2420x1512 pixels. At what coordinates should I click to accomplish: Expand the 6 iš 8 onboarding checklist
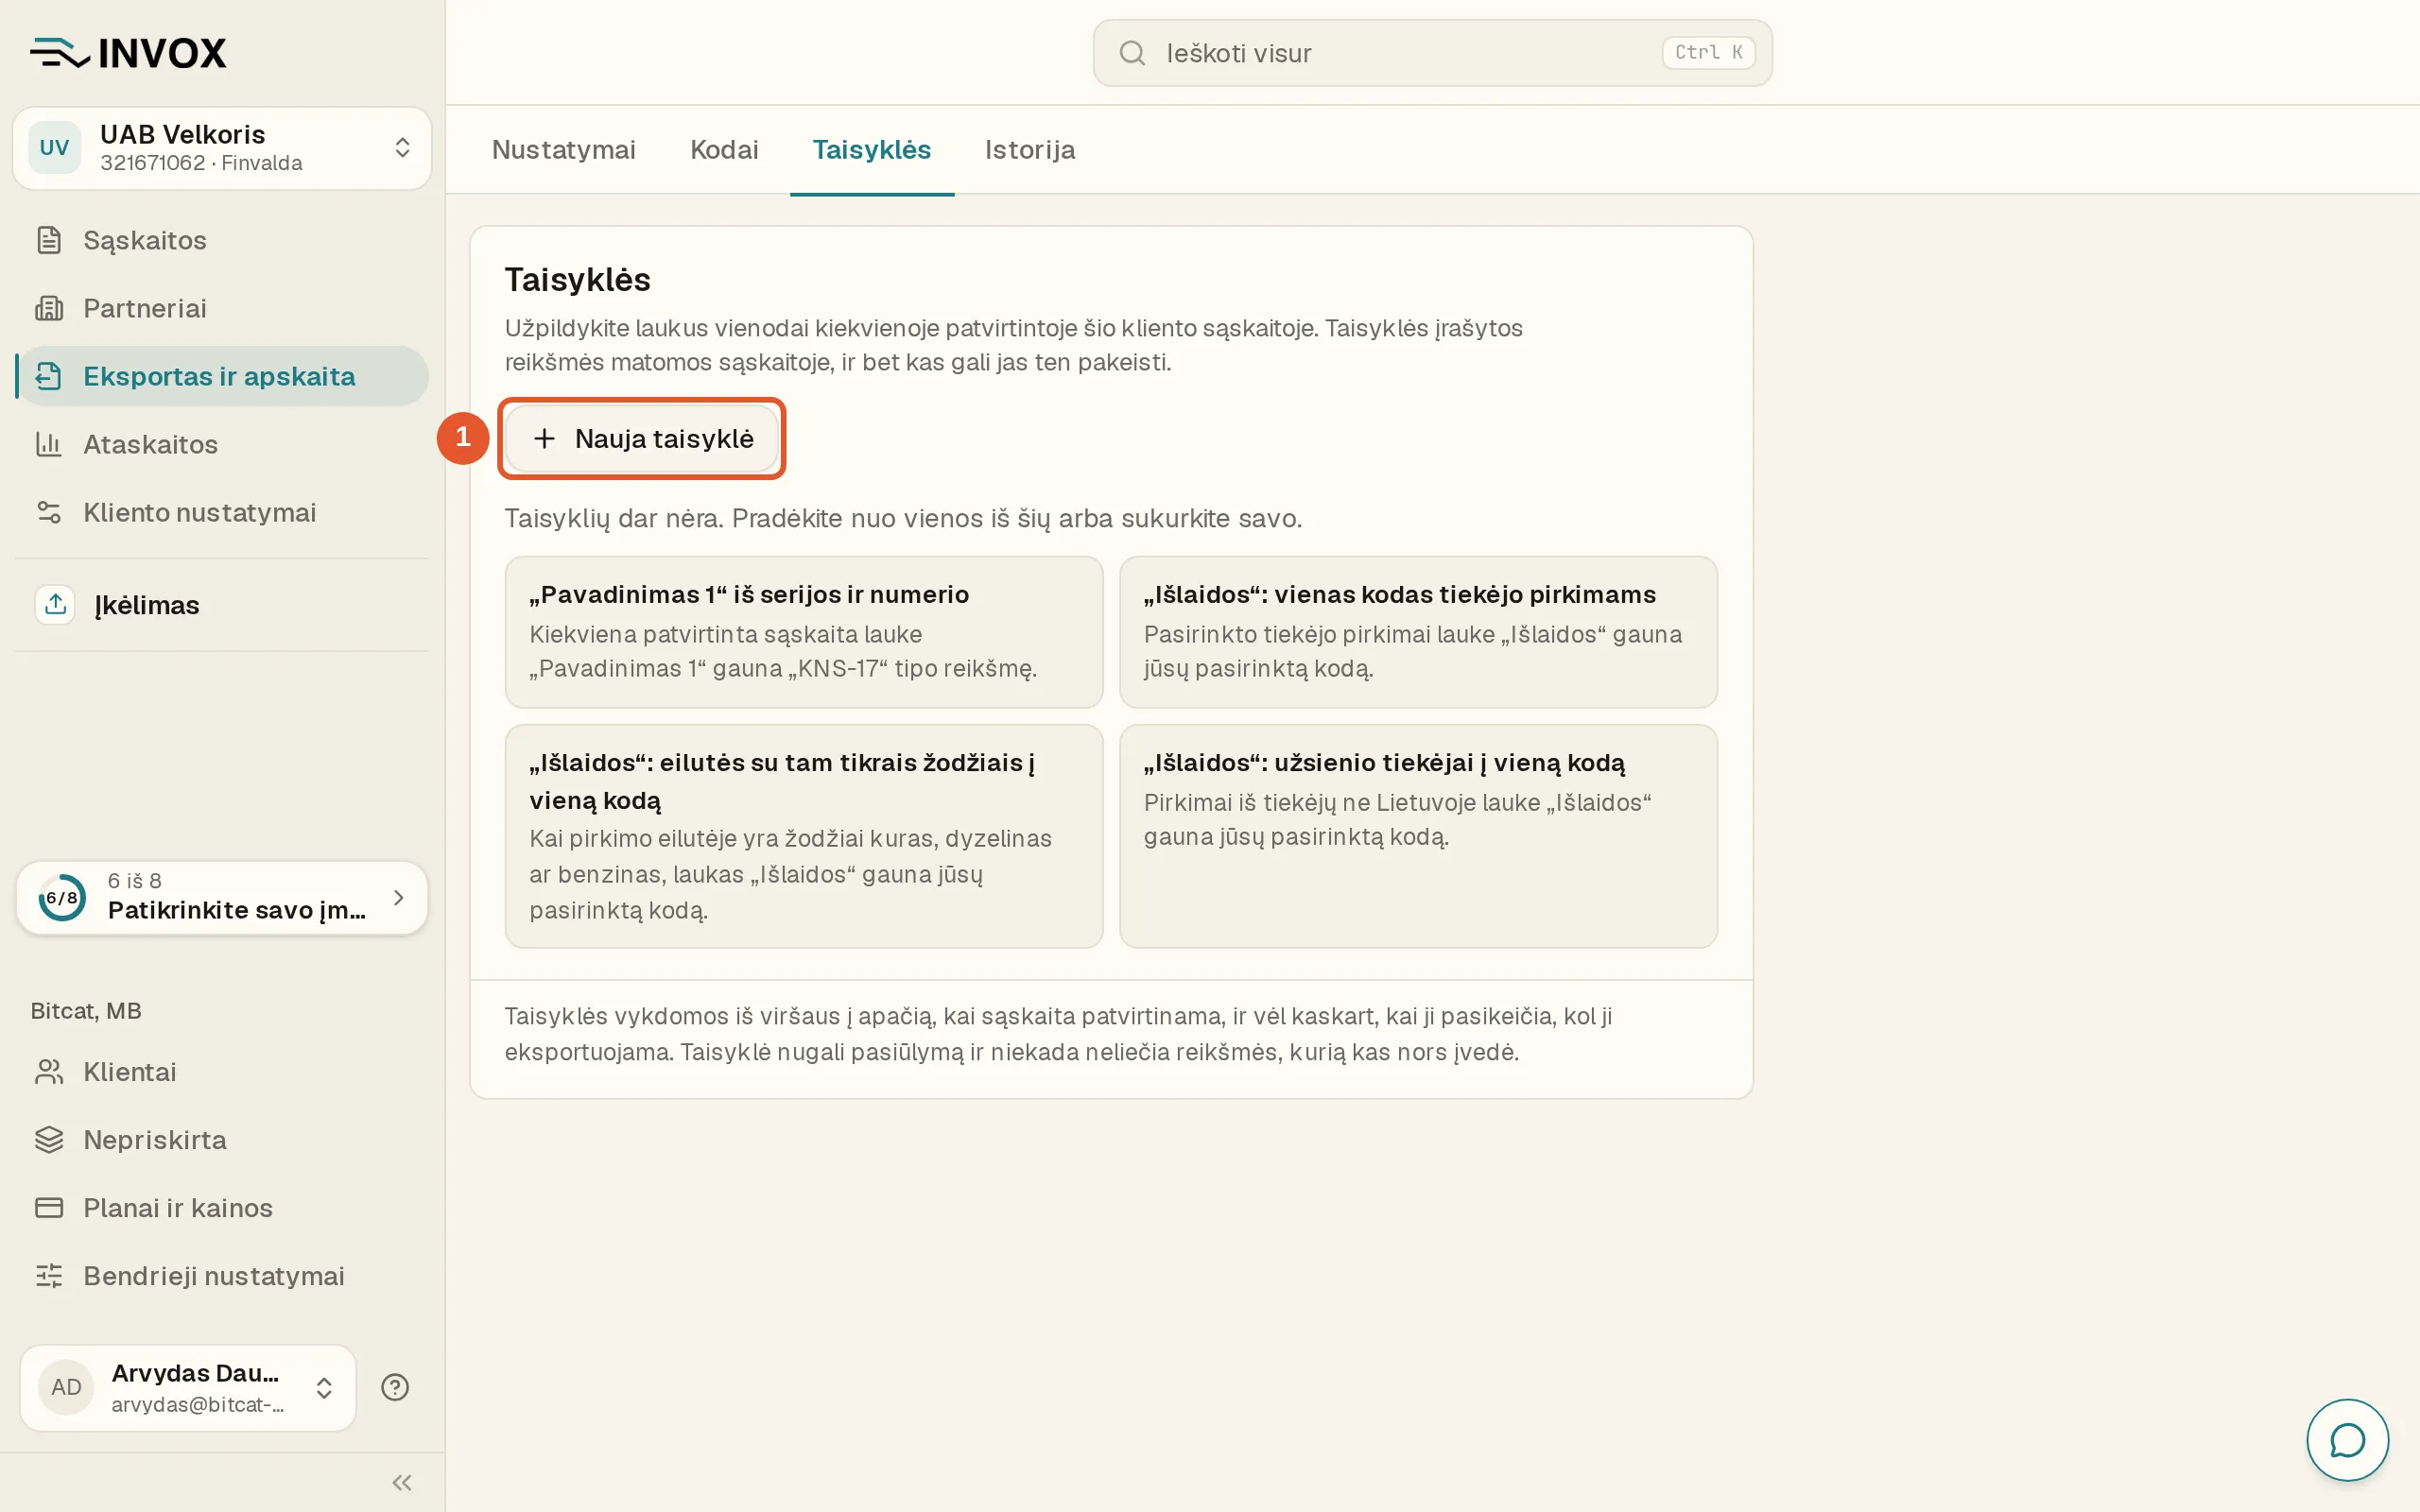(222, 897)
